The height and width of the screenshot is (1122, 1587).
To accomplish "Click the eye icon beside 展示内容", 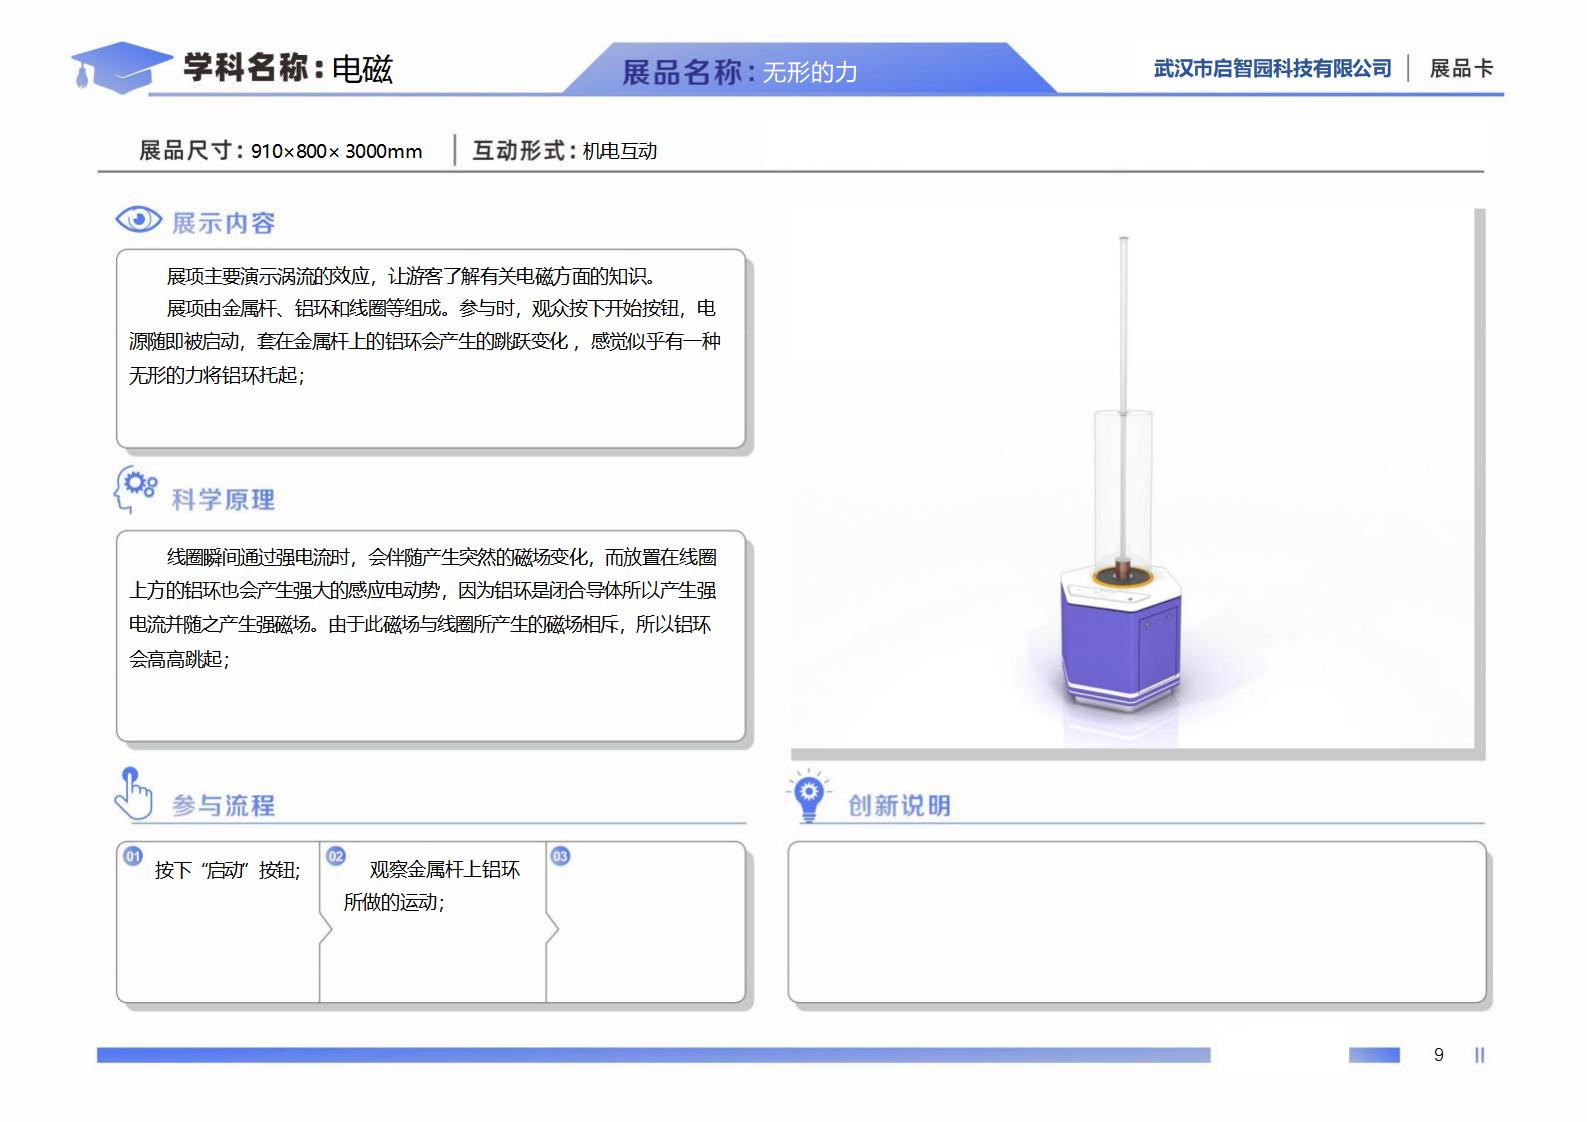I will [x=138, y=219].
